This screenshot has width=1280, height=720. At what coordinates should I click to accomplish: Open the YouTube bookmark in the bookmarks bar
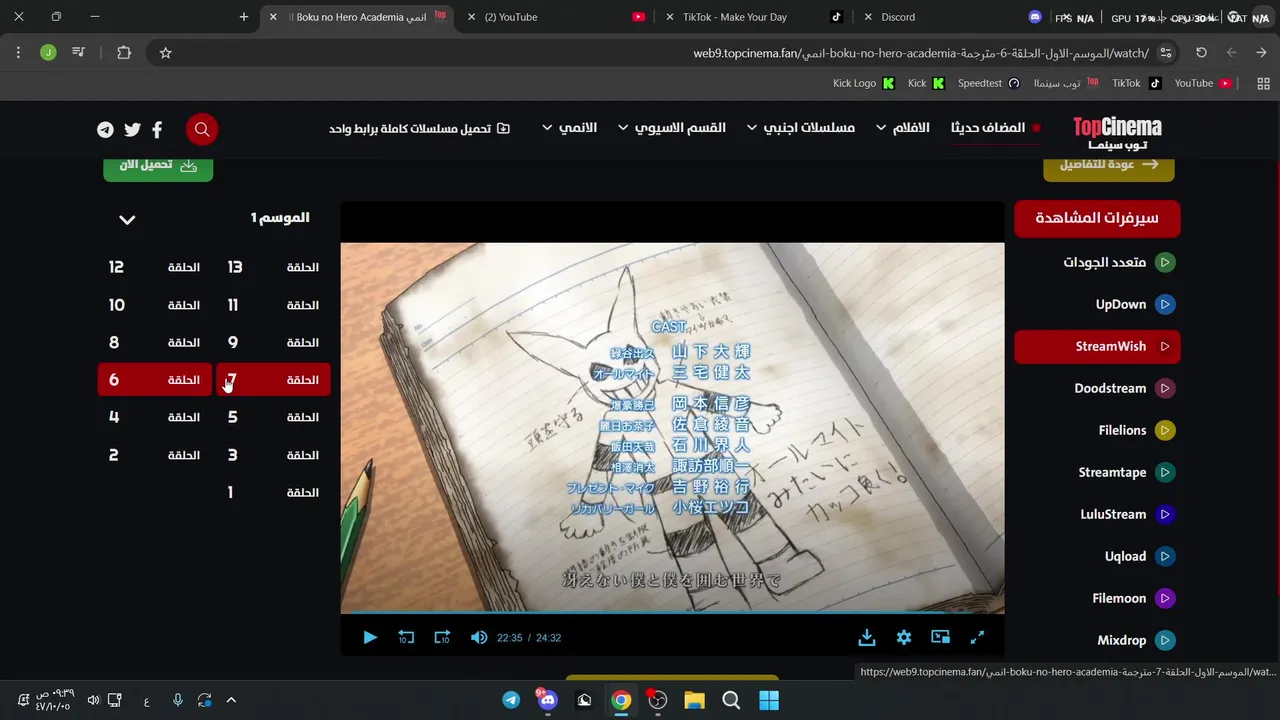(1202, 84)
